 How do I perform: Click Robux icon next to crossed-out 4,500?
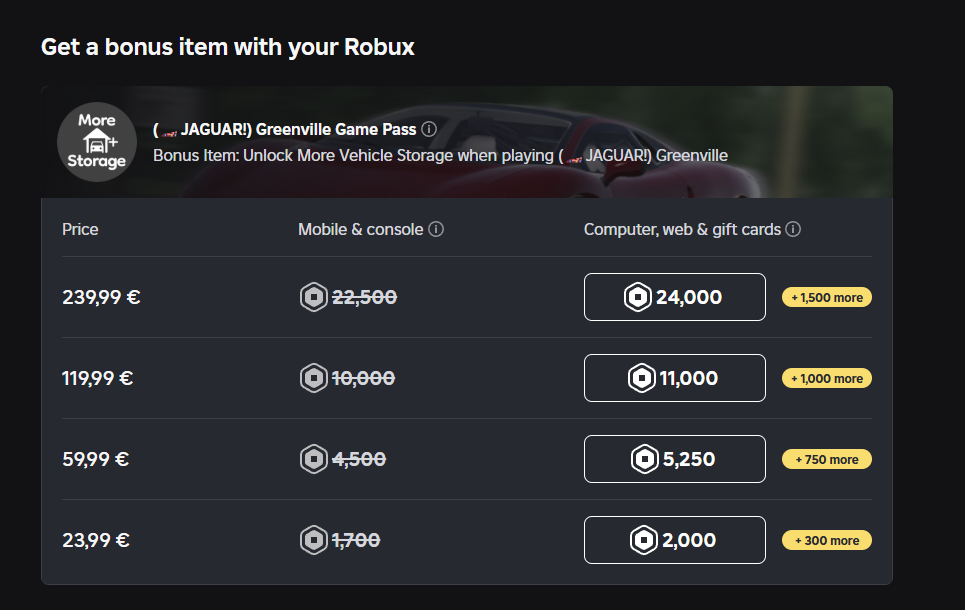[314, 459]
